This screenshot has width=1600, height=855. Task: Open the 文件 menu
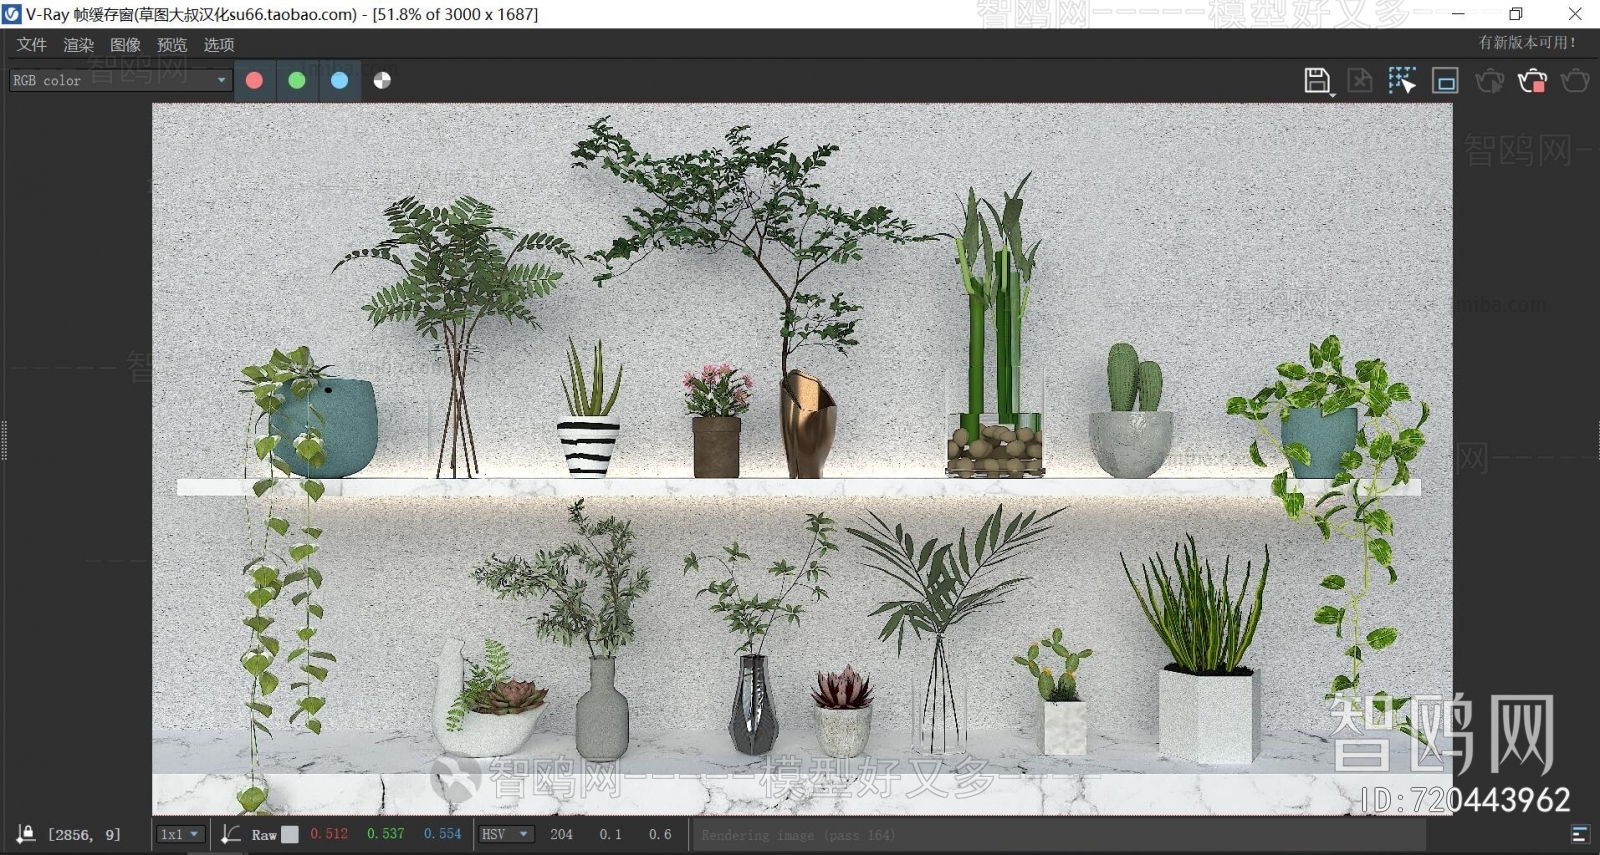coord(32,45)
